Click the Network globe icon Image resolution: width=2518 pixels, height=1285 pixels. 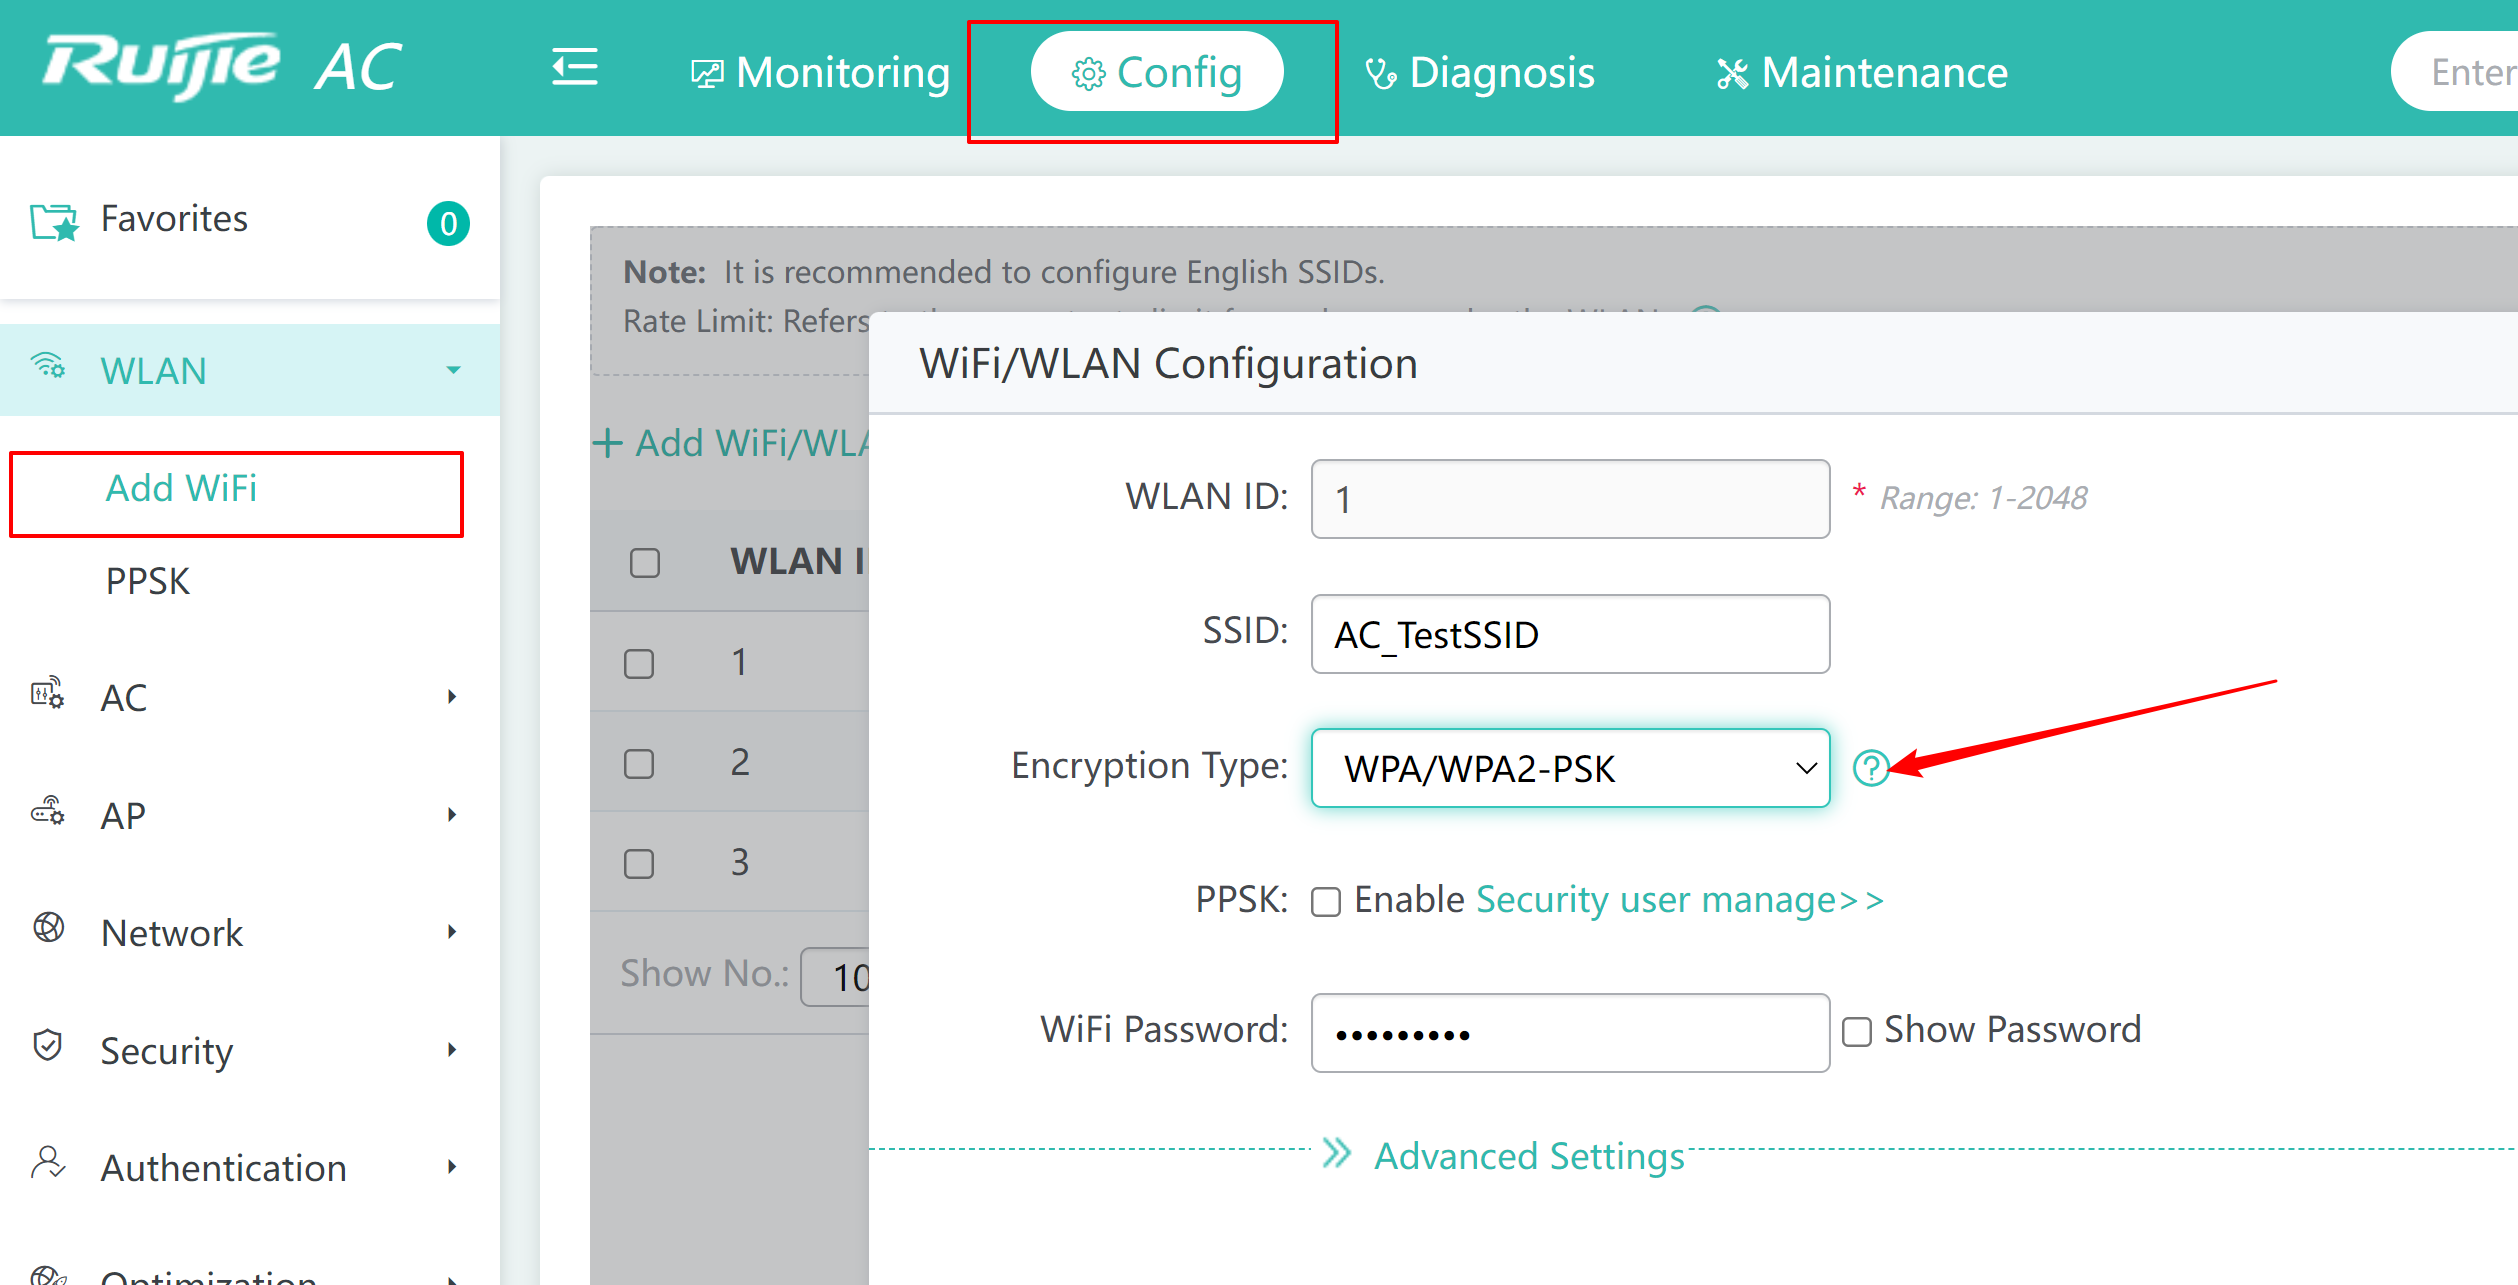pyautogui.click(x=48, y=928)
